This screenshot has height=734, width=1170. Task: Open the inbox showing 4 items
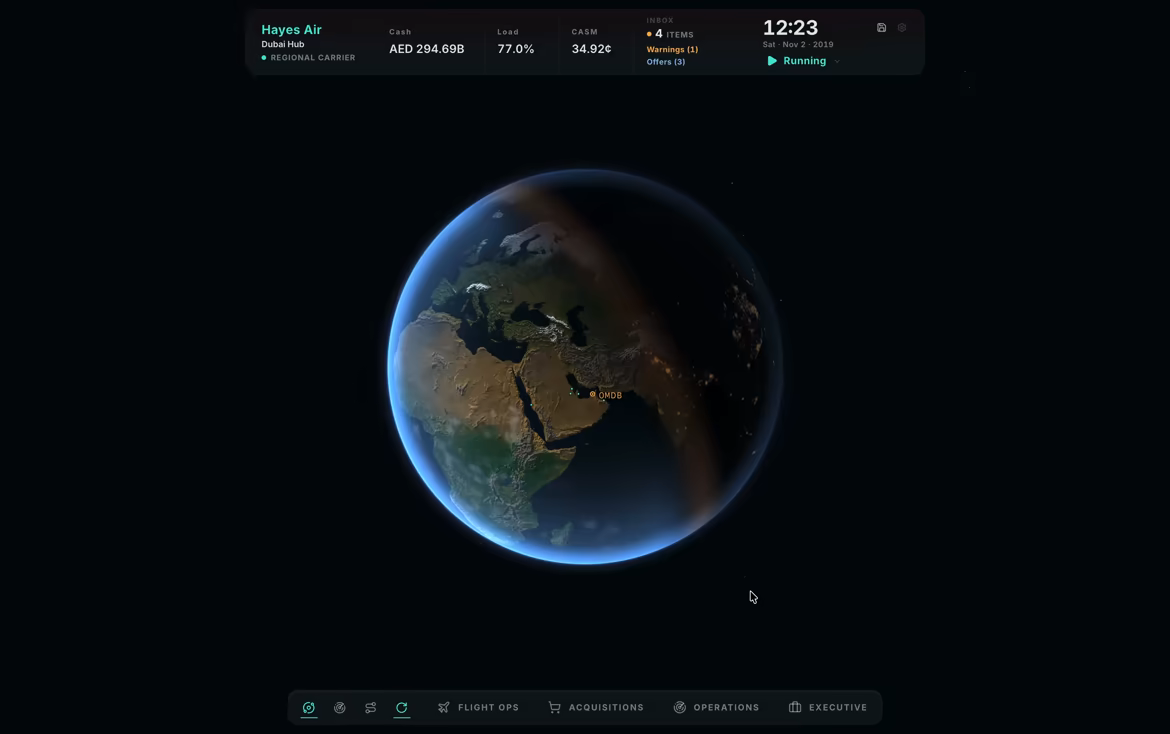tap(670, 34)
